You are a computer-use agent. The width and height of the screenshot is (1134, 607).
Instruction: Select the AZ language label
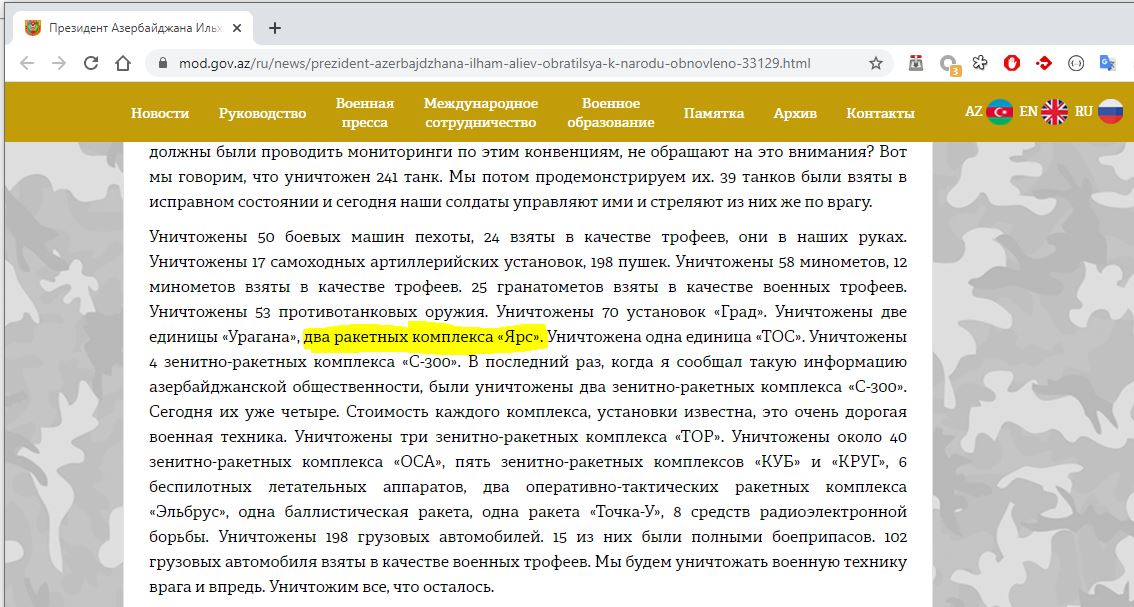pos(973,111)
